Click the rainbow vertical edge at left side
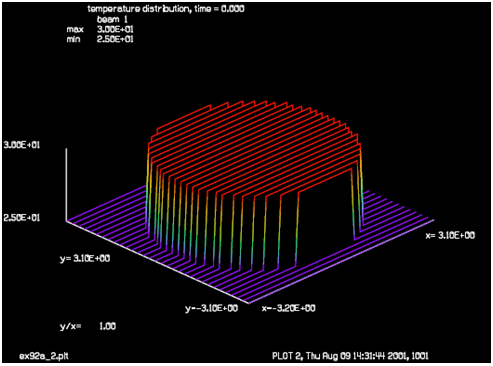The height and width of the screenshot is (366, 493). [x=148, y=188]
